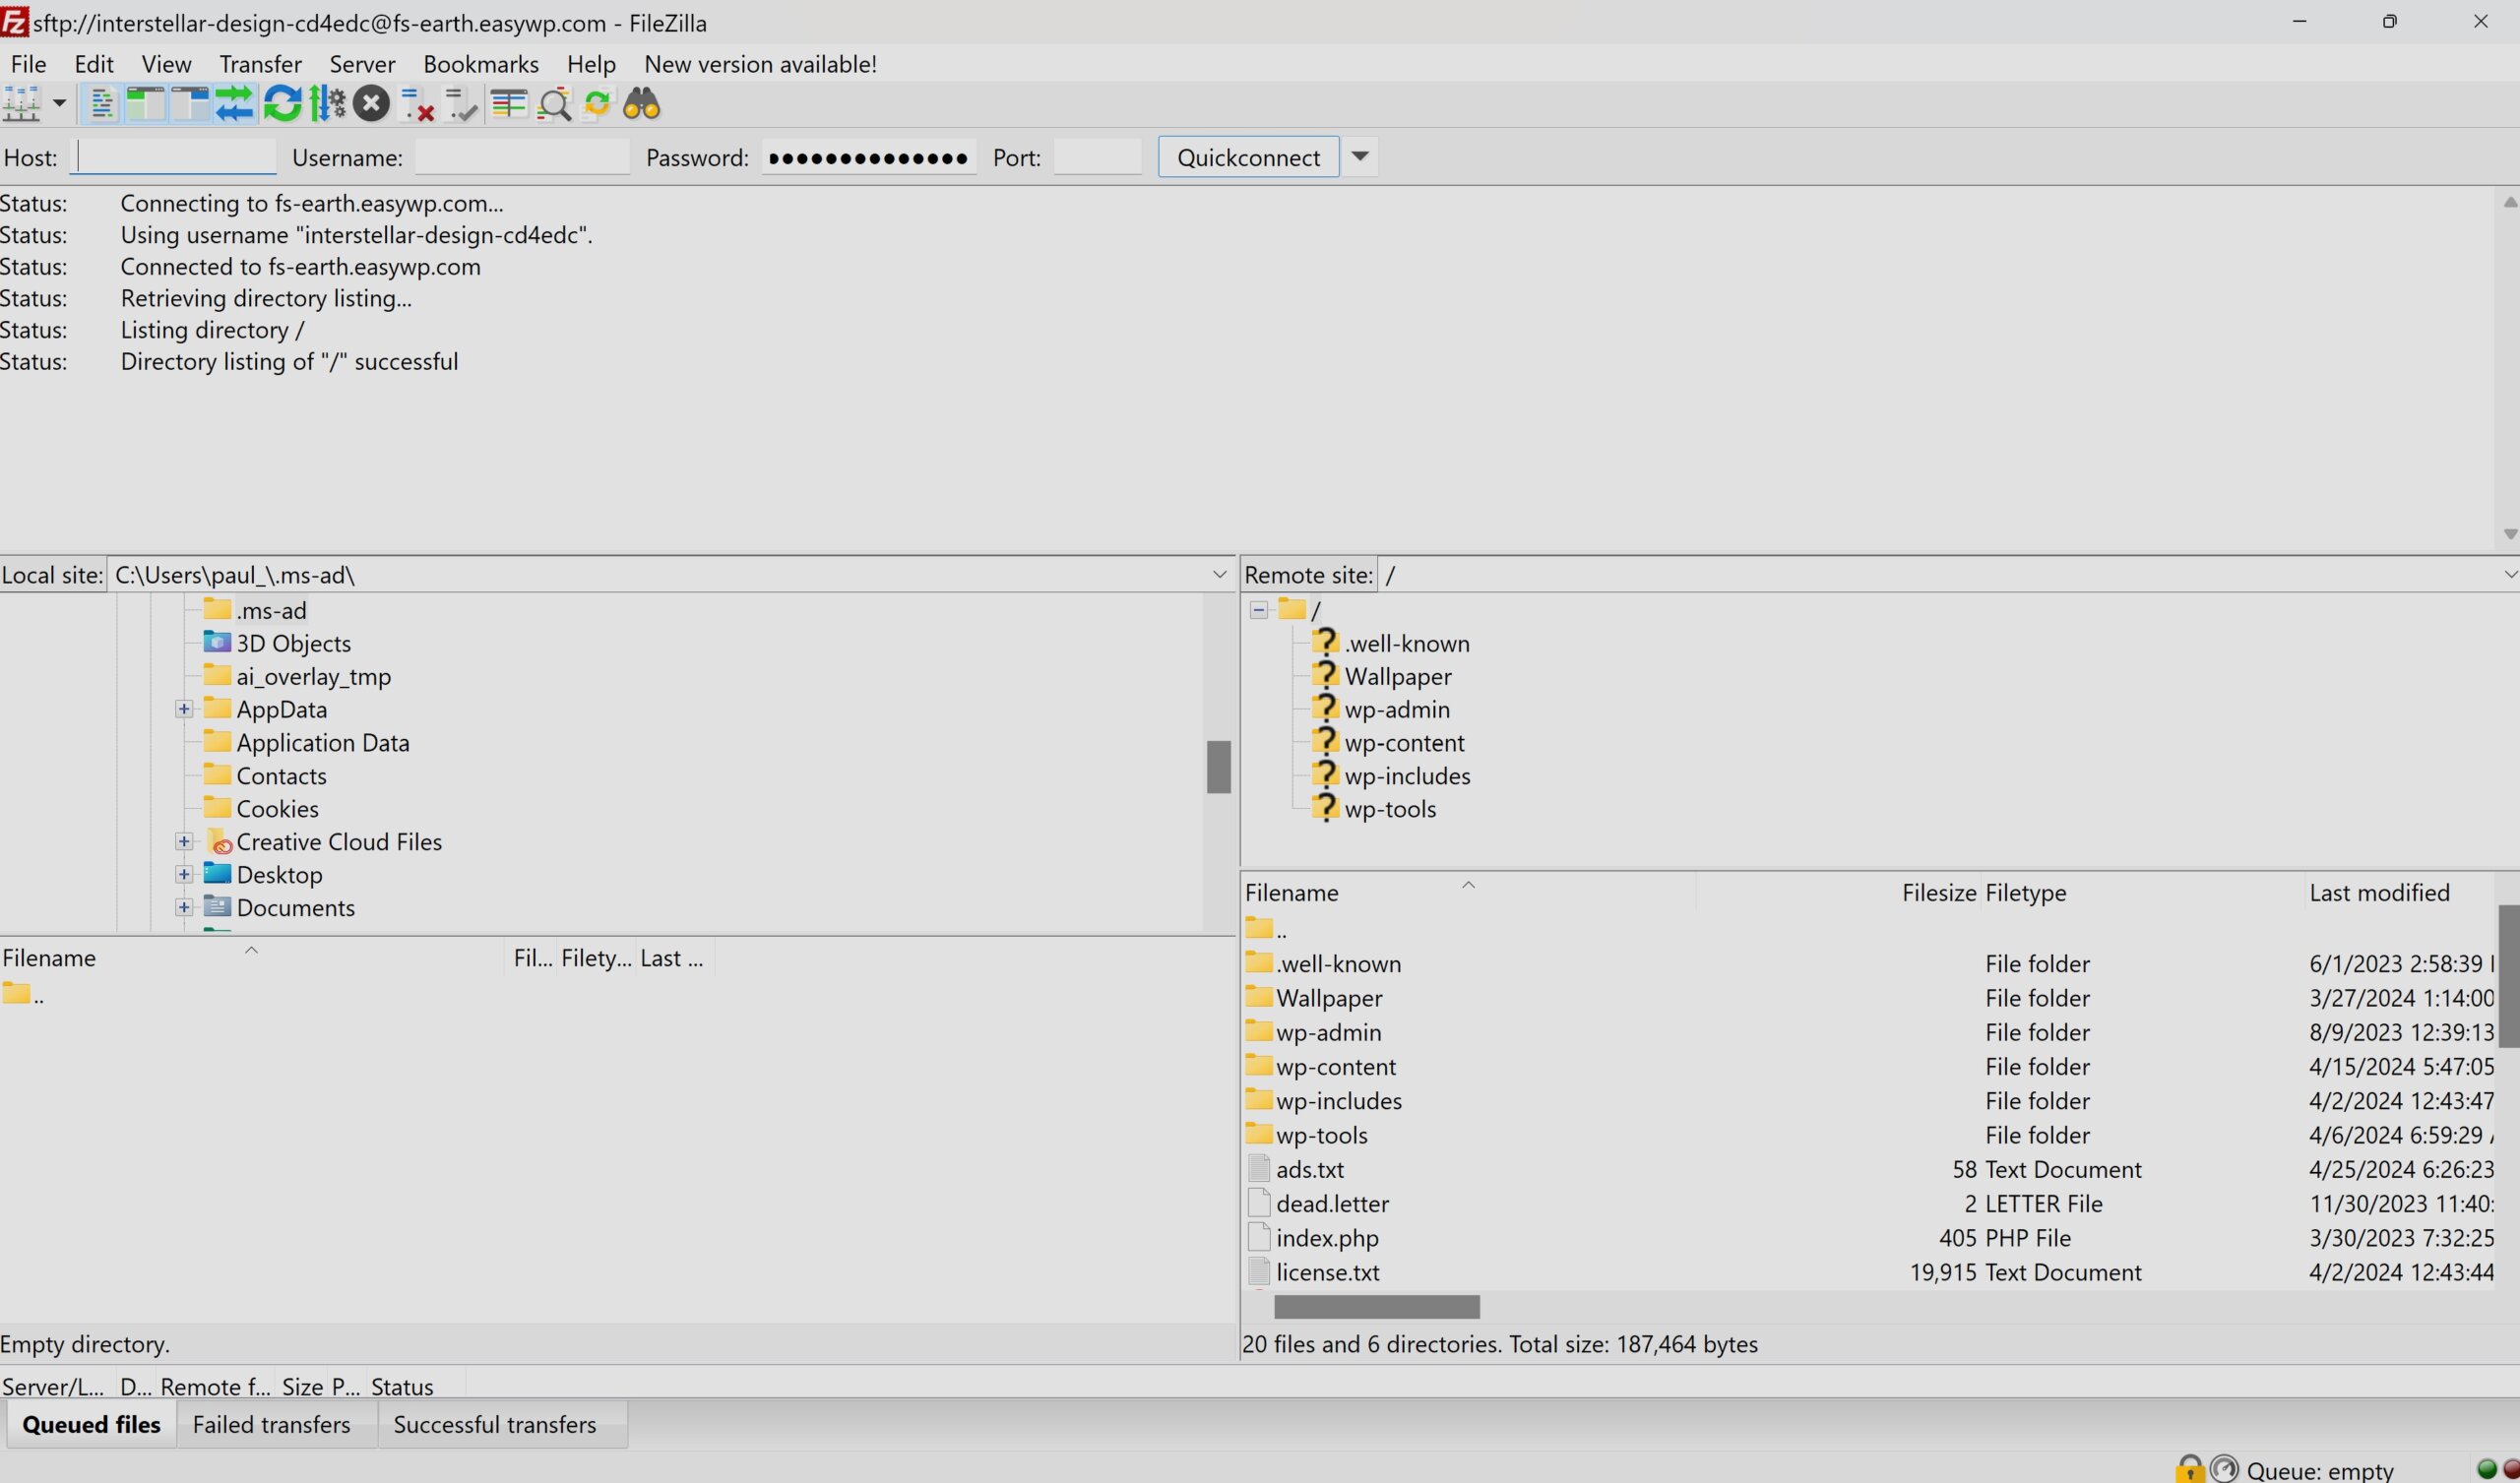Disconnect from the current server

coord(416,104)
